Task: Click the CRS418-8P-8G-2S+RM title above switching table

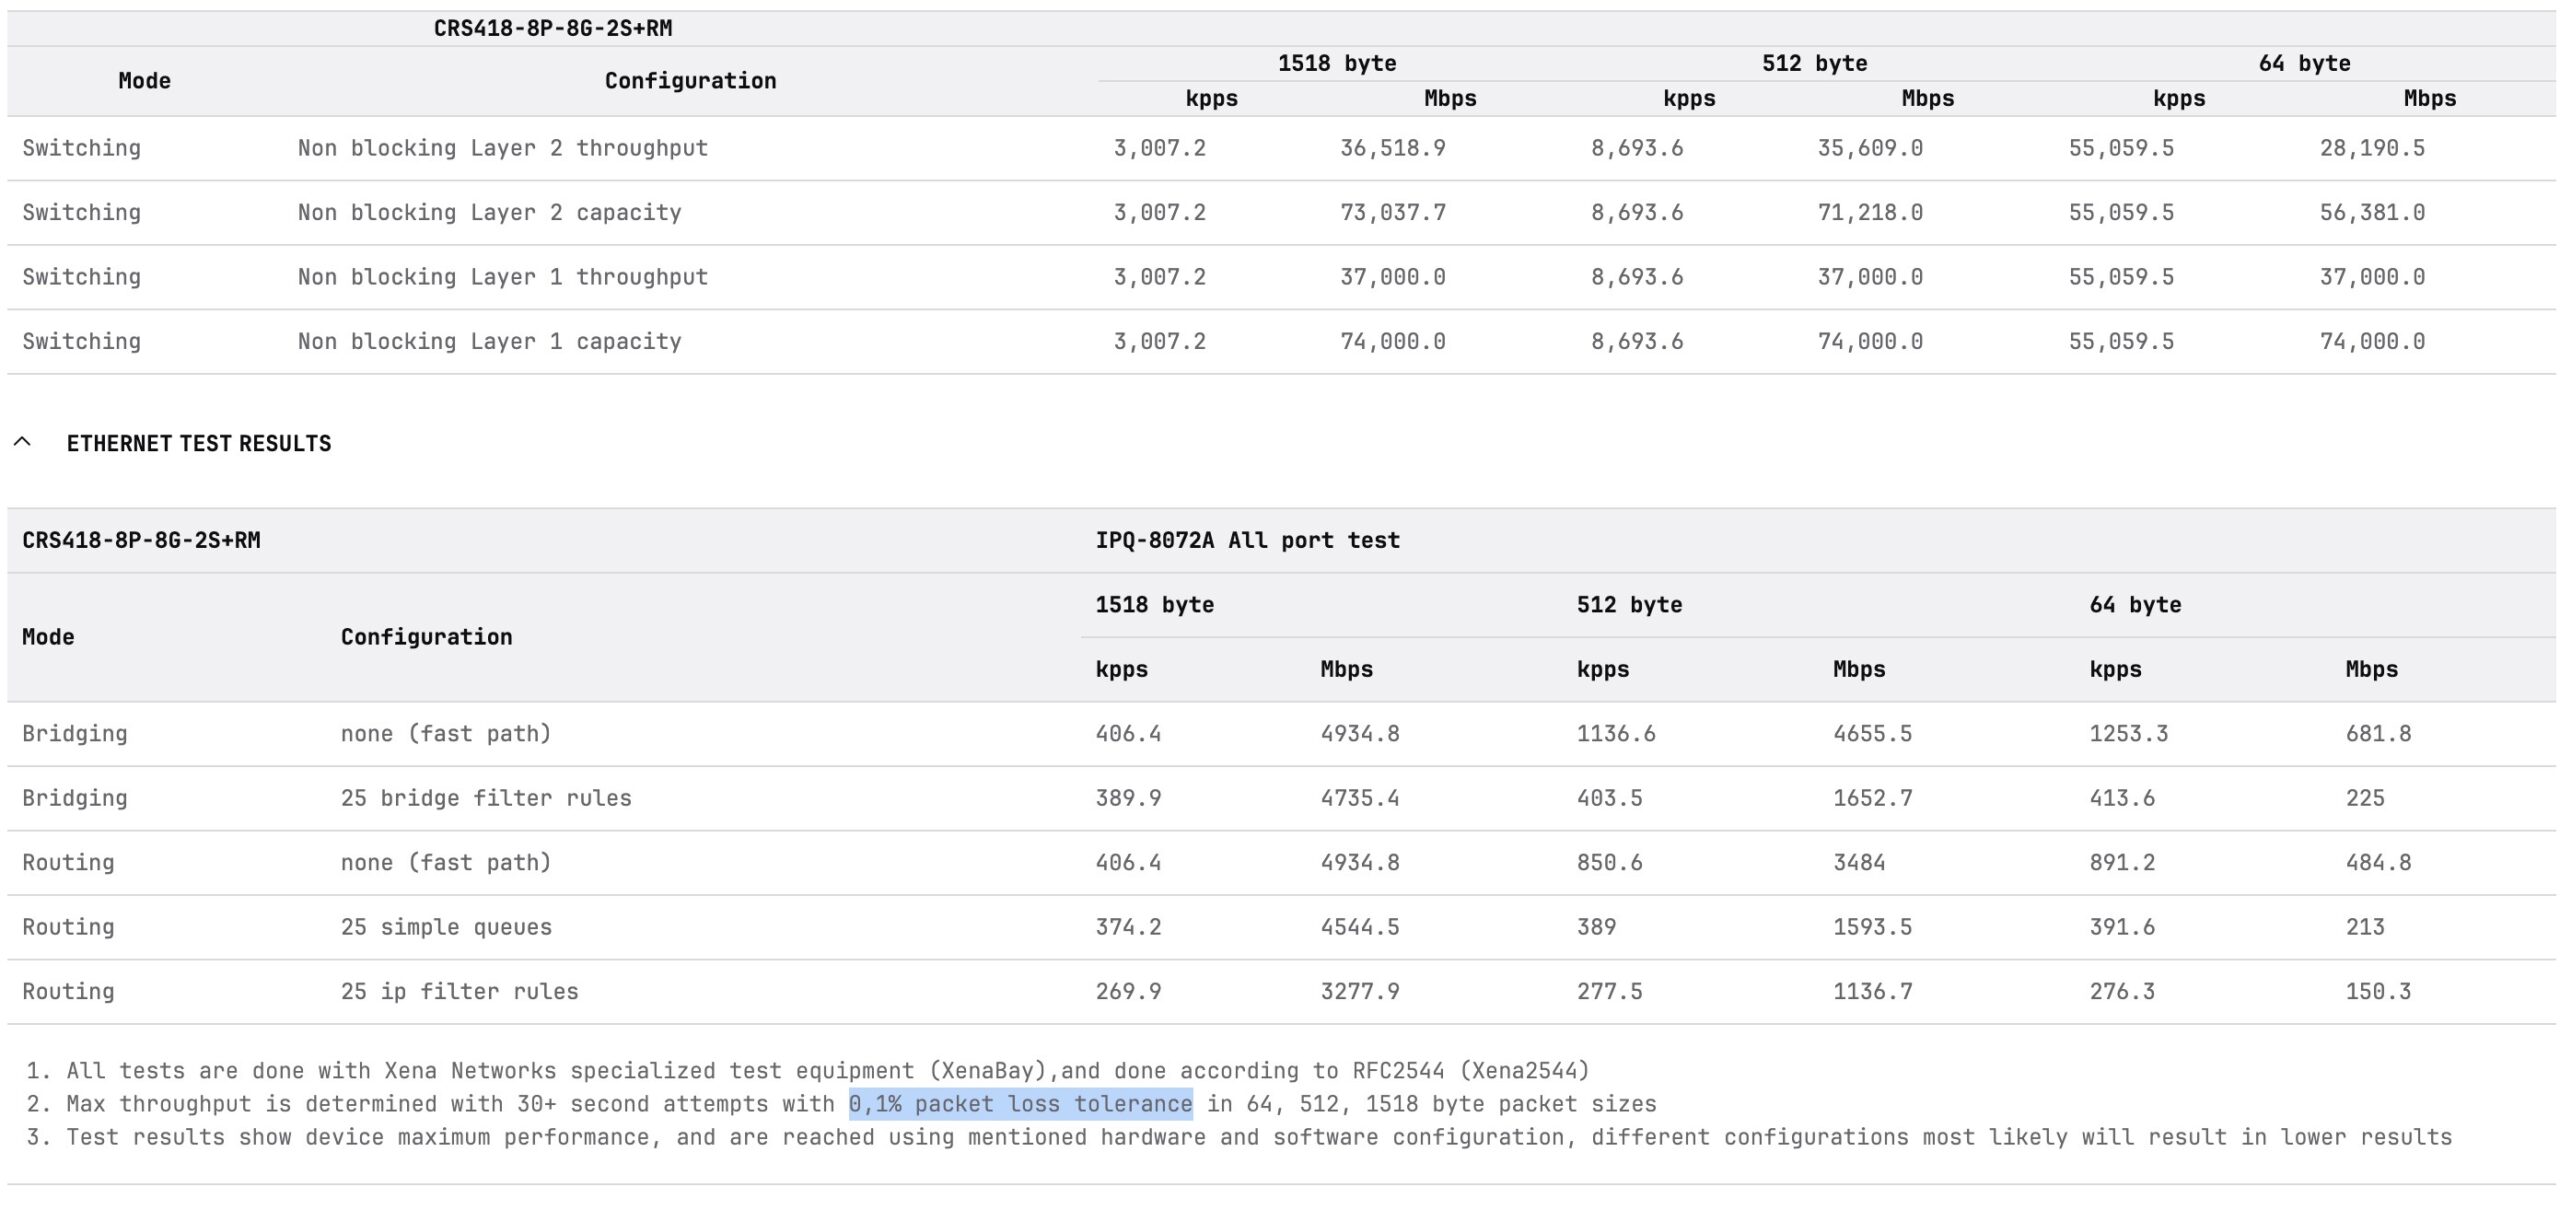Action: (552, 28)
